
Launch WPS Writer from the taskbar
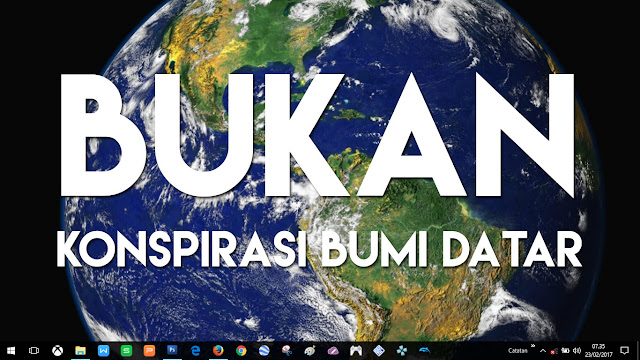[x=103, y=351]
